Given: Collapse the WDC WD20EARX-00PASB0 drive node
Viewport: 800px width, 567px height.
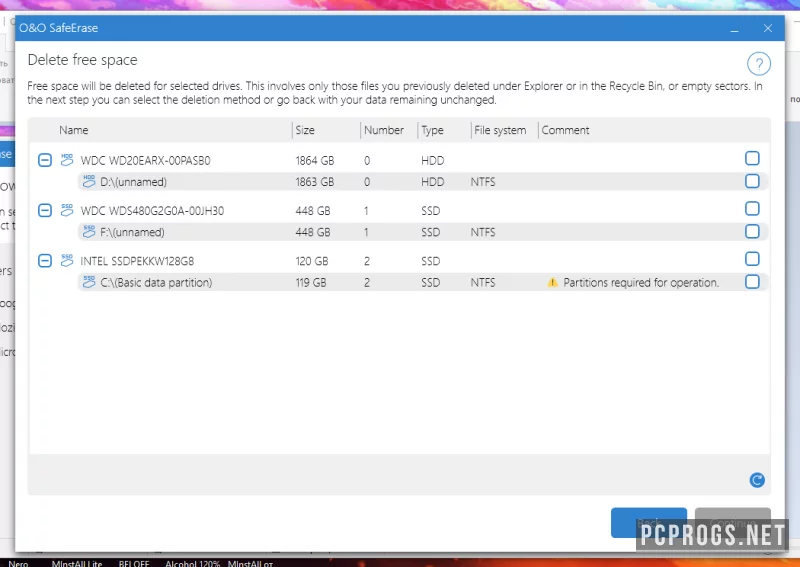Looking at the screenshot, I should (x=45, y=160).
